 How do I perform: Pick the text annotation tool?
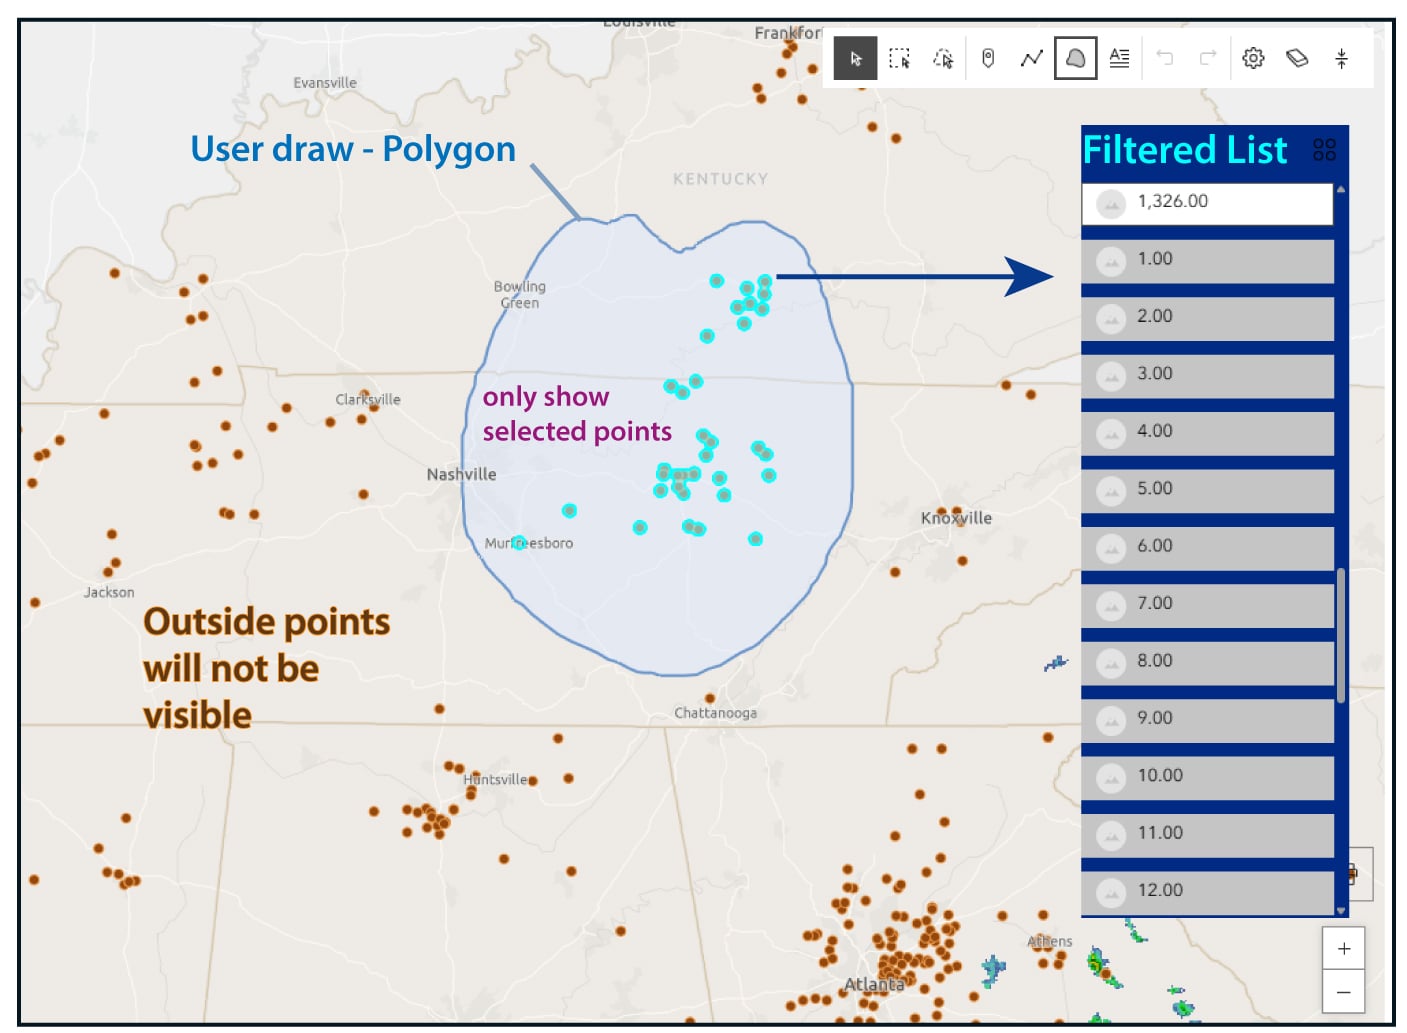[1120, 59]
